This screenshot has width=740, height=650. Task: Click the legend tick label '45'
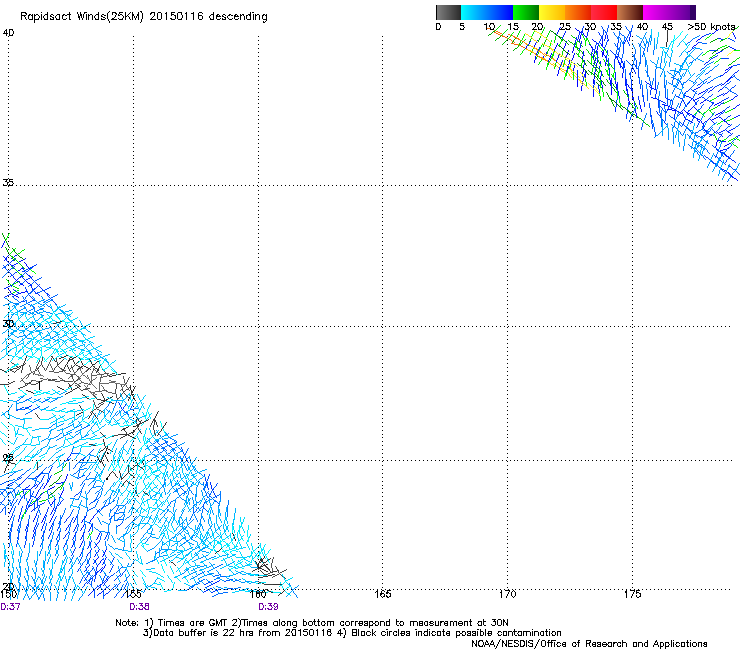667,26
